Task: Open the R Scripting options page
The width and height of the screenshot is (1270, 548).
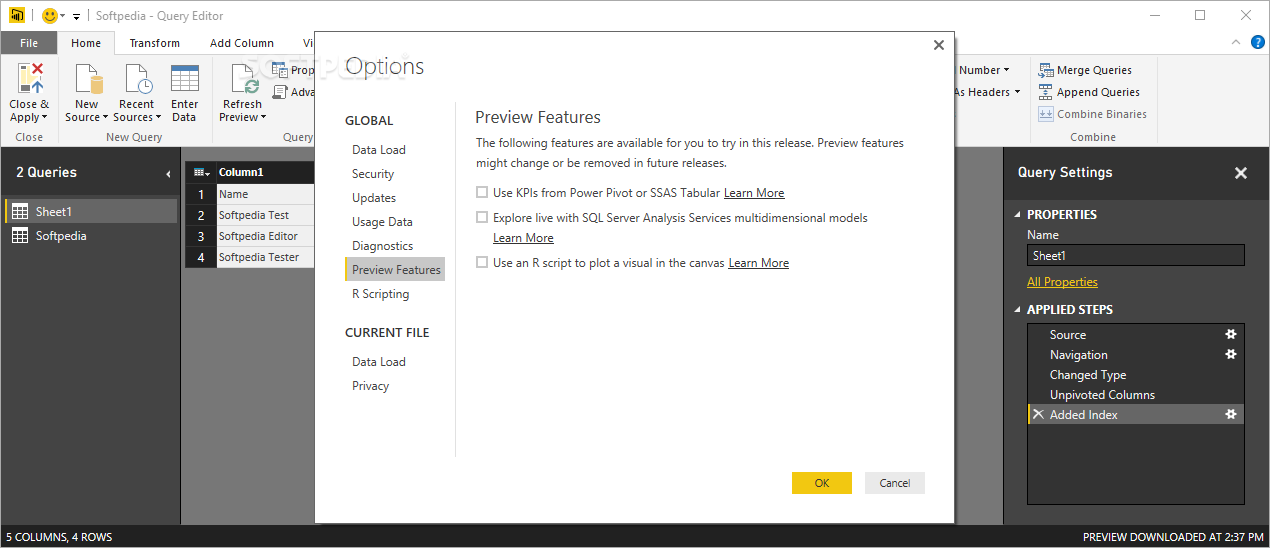Action: coord(380,294)
